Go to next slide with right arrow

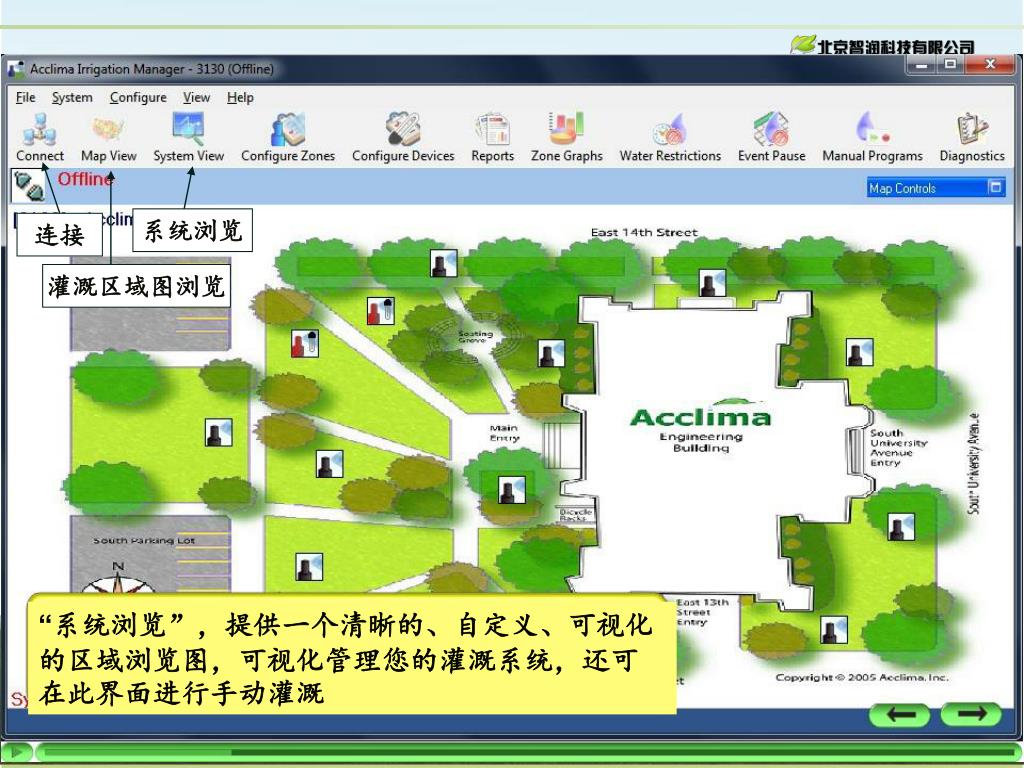970,714
